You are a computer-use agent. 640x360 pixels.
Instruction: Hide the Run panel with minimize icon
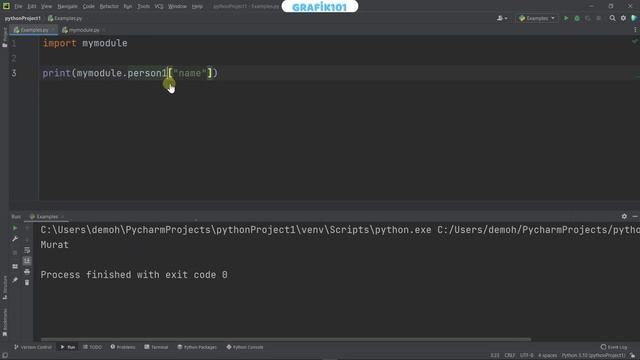click(x=635, y=216)
